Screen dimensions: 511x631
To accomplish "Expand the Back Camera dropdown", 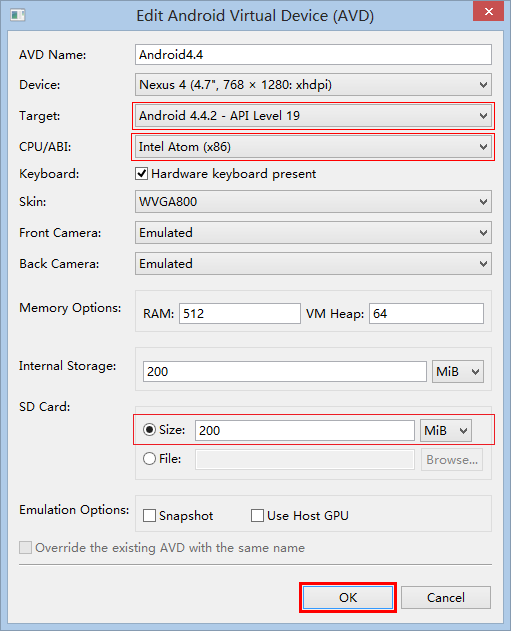I will click(x=313, y=264).
